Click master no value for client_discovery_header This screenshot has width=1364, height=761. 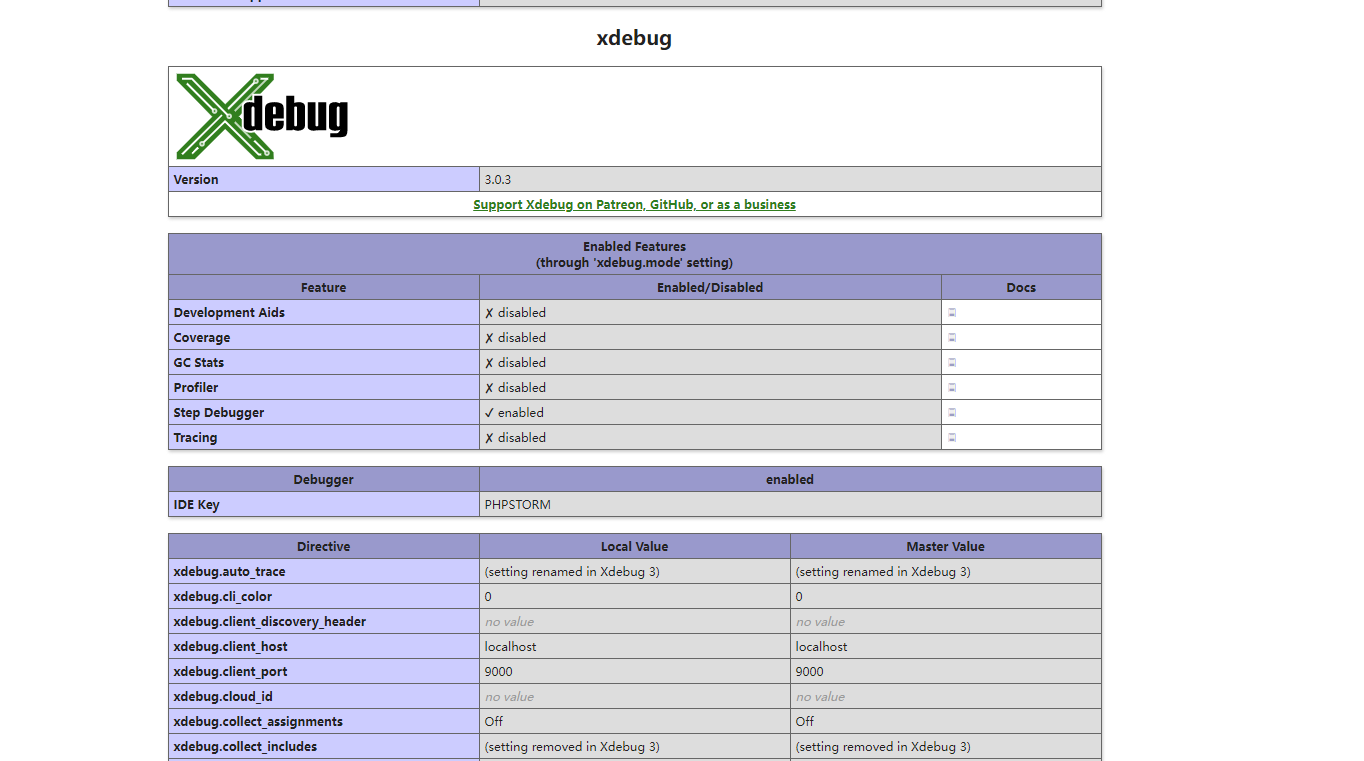(x=820, y=622)
